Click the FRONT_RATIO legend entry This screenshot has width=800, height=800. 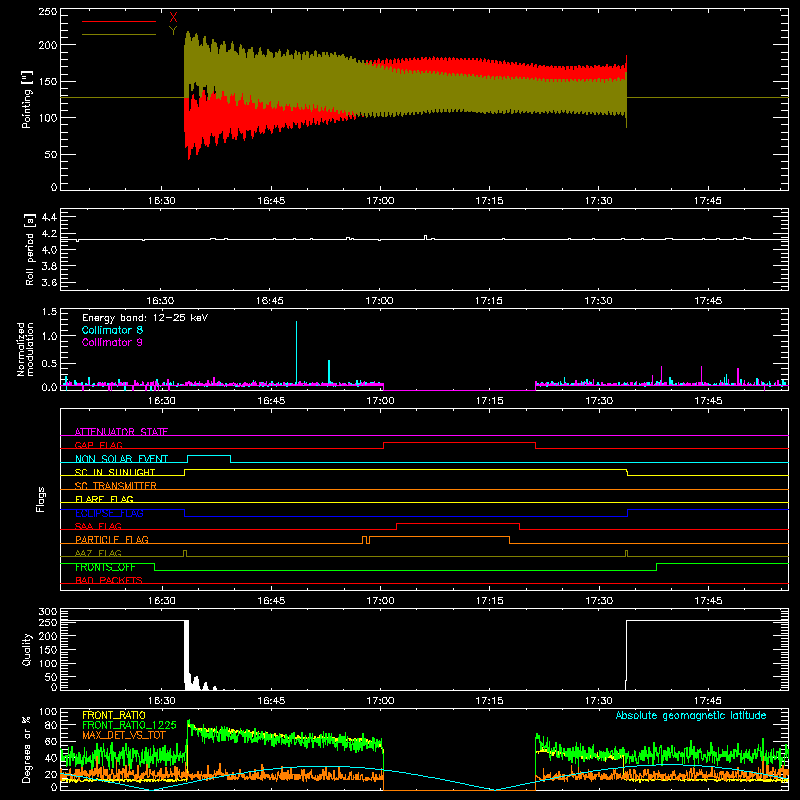(x=114, y=715)
